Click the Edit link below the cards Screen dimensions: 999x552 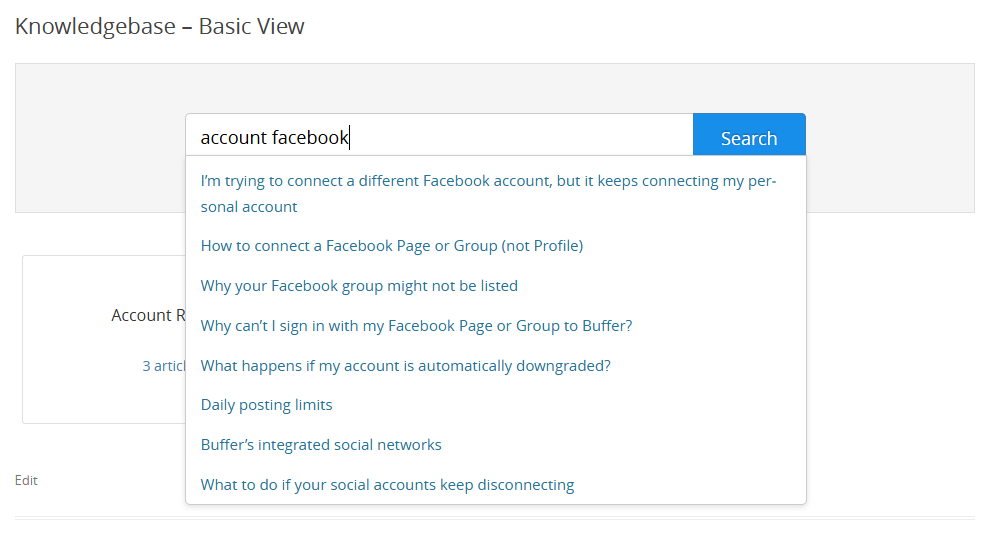pyautogui.click(x=26, y=481)
